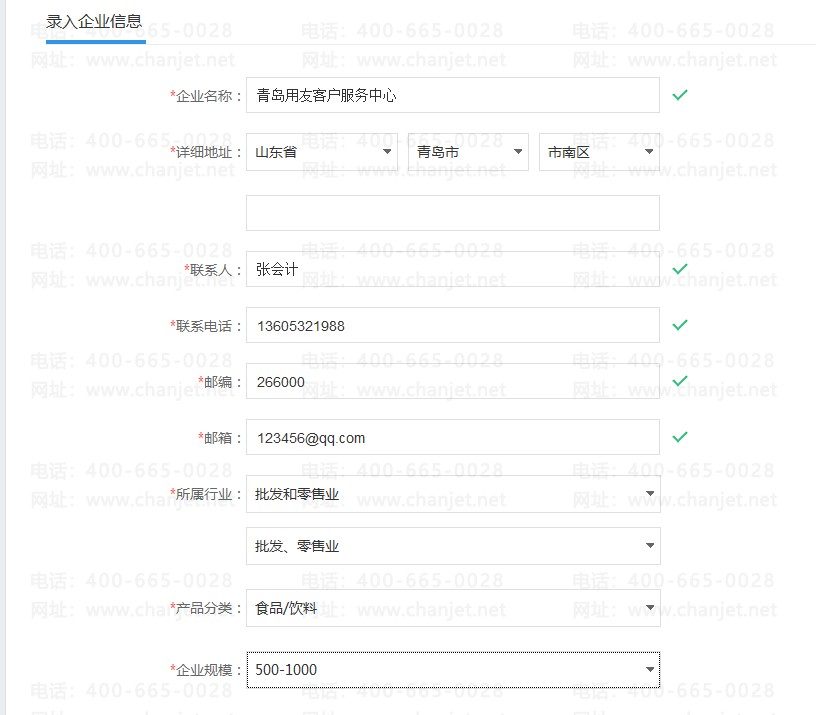Open the 青岛市 city dropdown

coord(467,152)
